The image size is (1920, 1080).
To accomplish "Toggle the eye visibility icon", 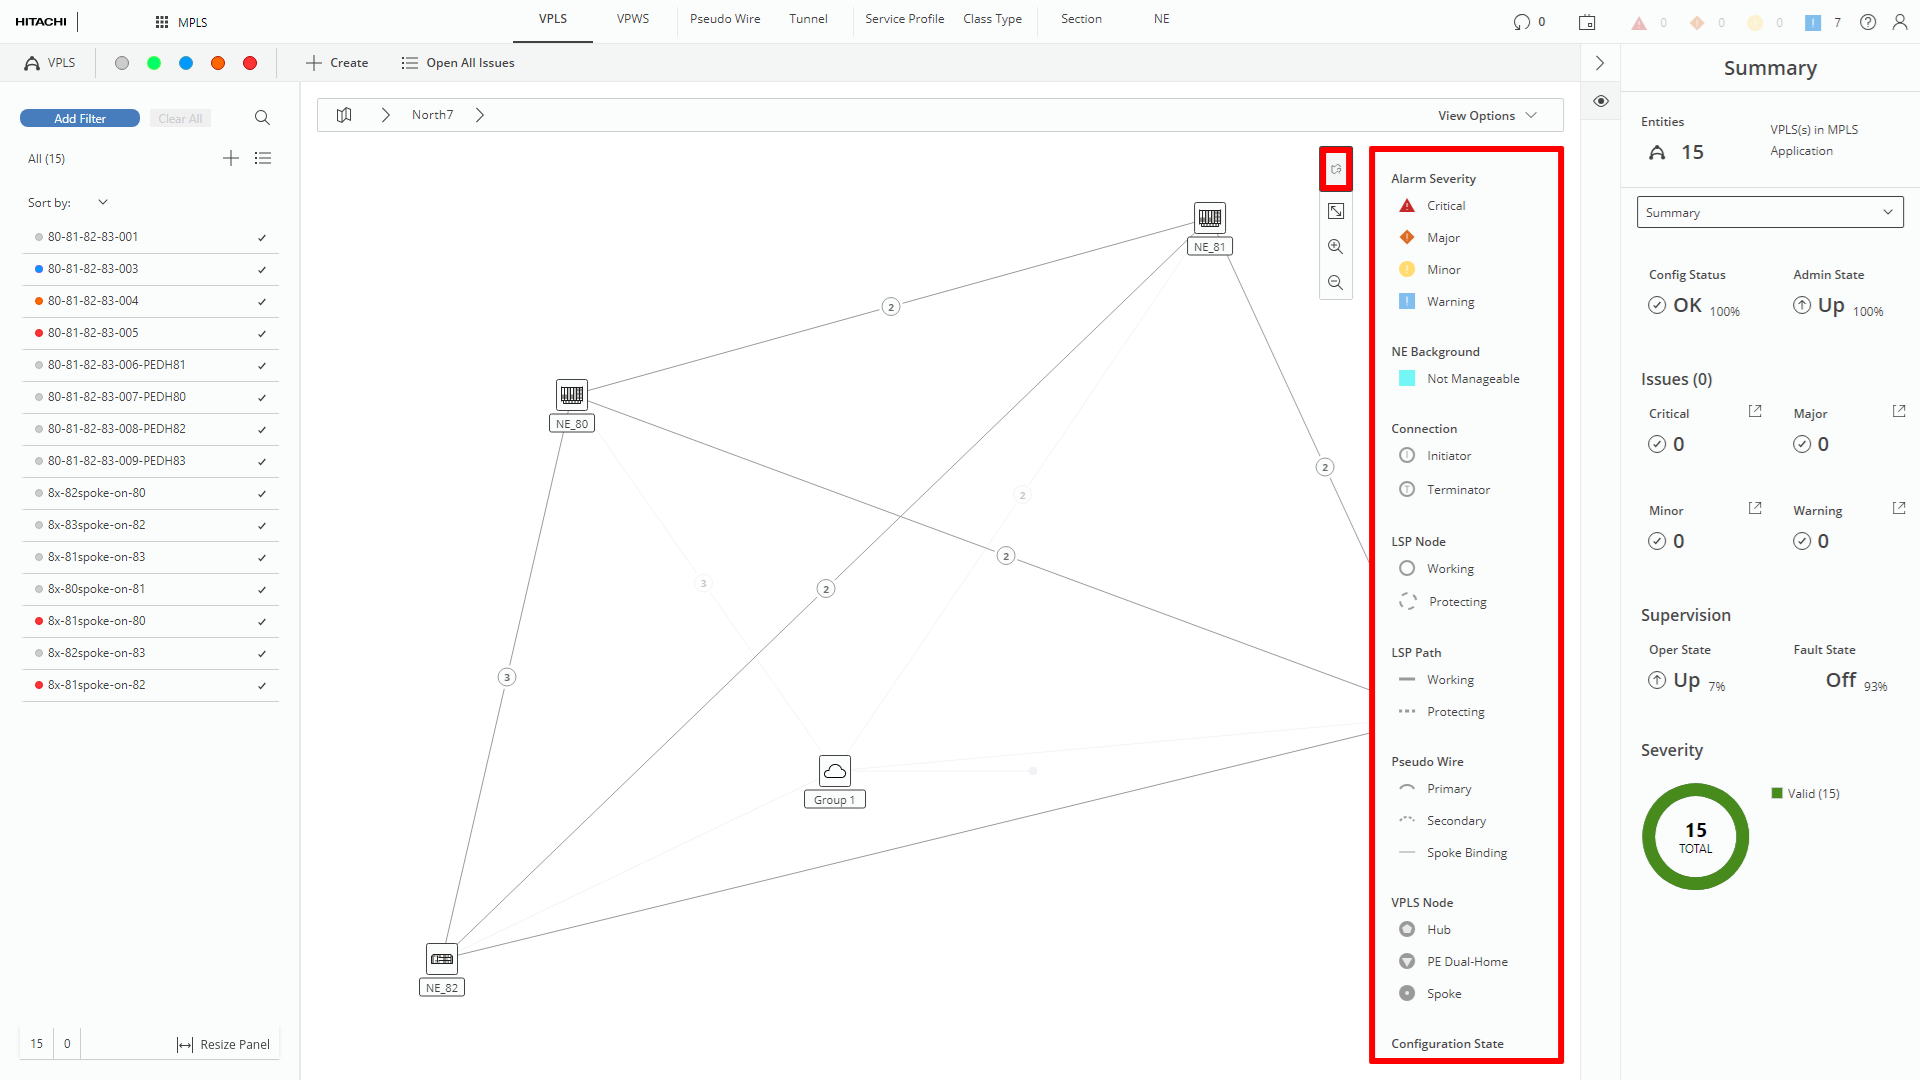I will click(1601, 101).
